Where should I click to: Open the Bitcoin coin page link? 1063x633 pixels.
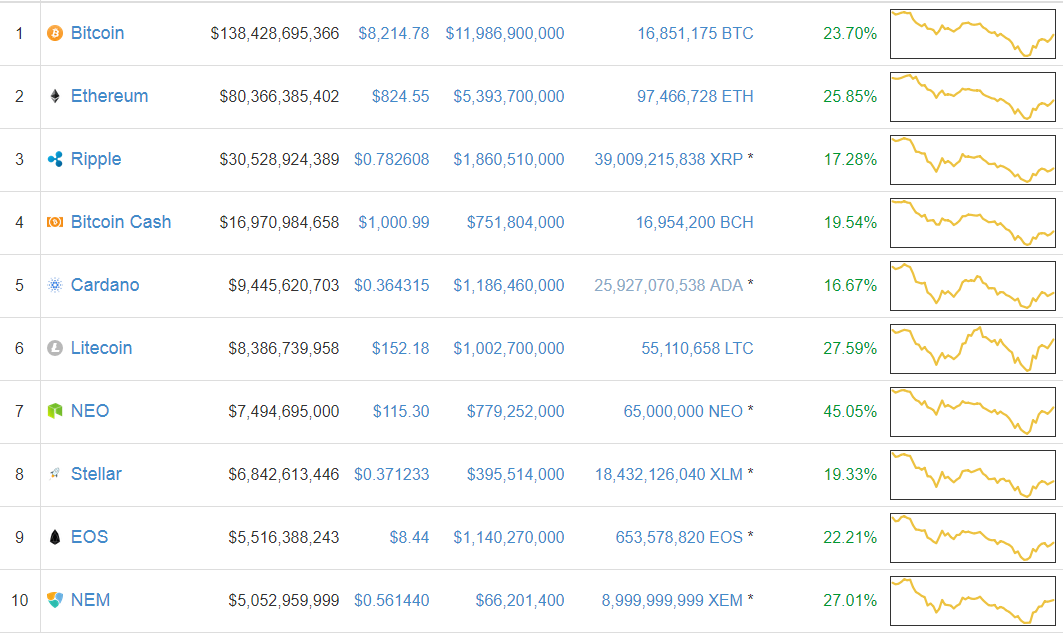coord(98,33)
